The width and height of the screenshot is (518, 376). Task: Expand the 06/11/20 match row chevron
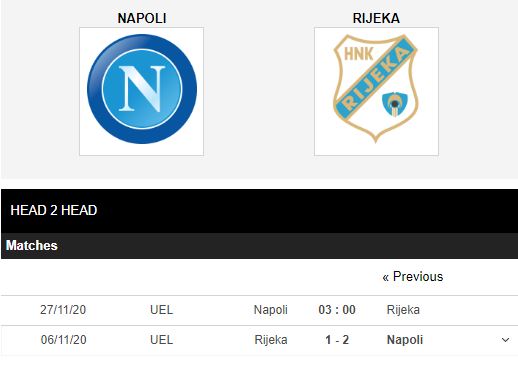coord(505,340)
